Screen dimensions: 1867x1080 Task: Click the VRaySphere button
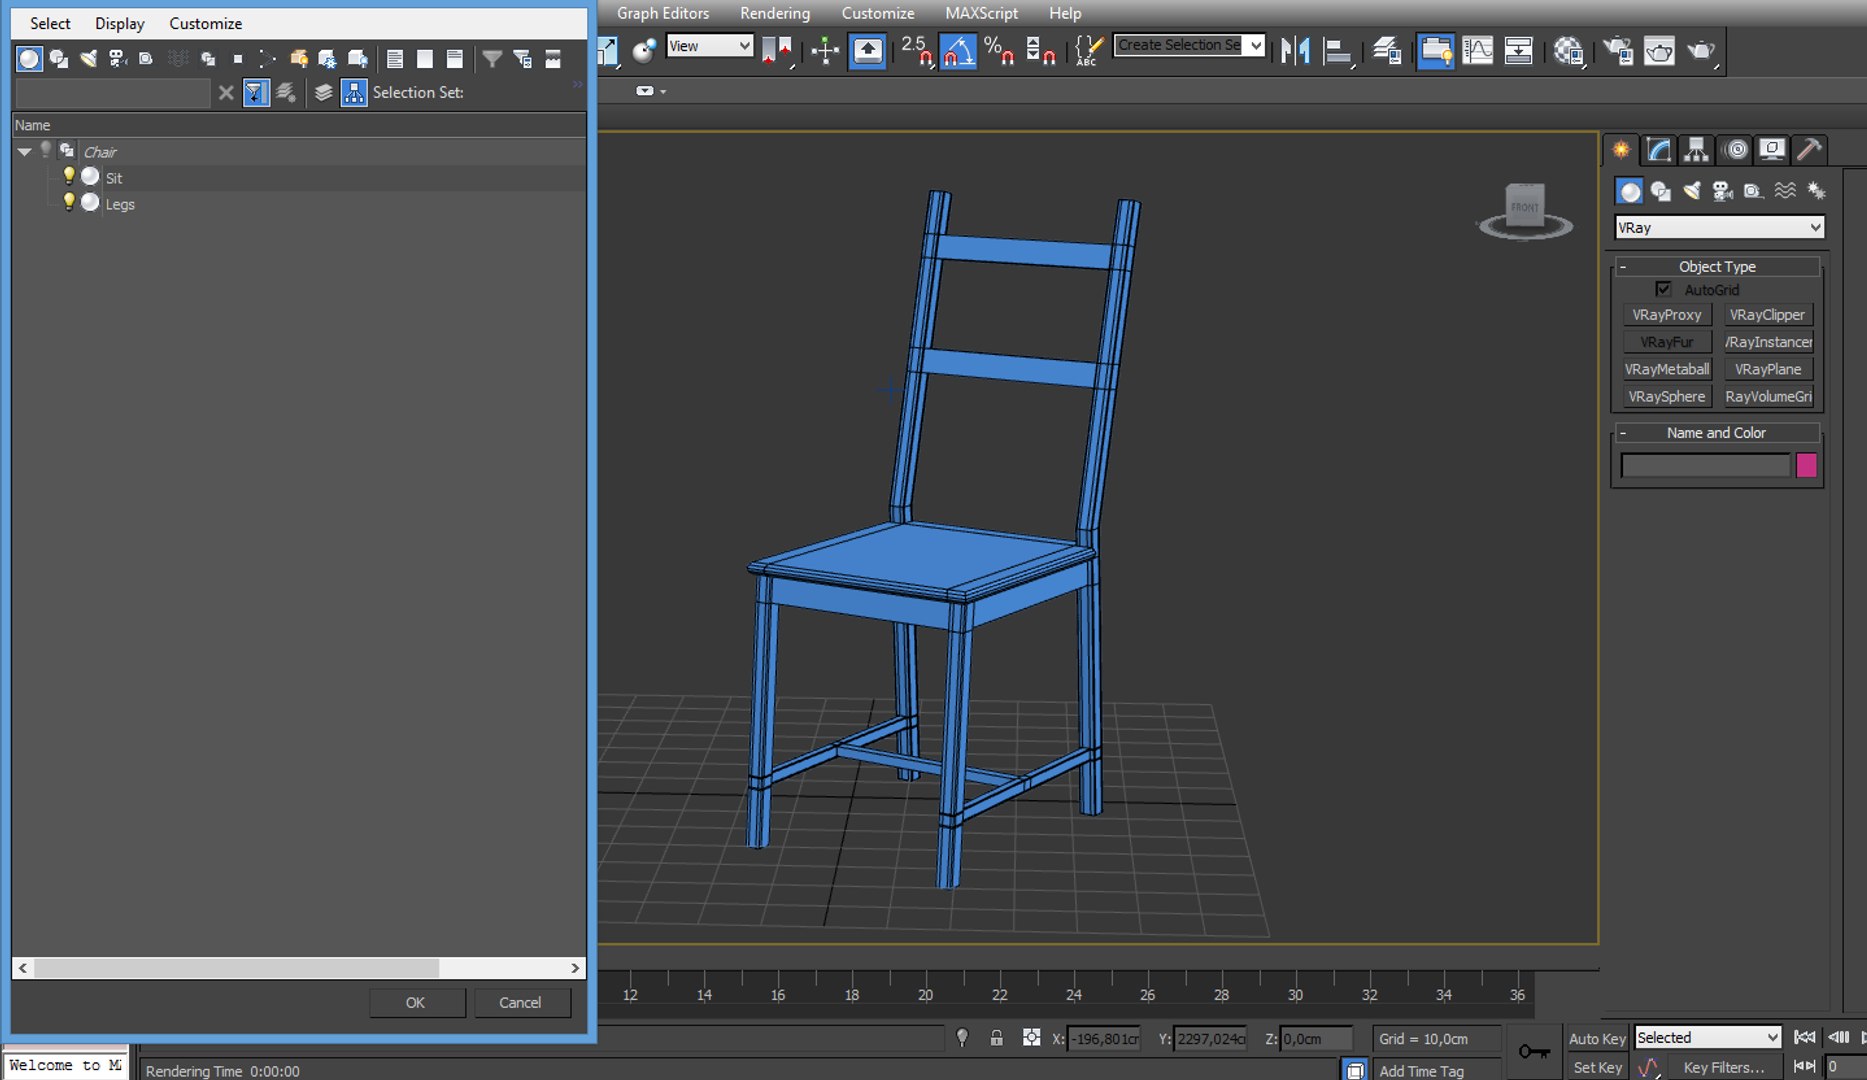coord(1666,396)
